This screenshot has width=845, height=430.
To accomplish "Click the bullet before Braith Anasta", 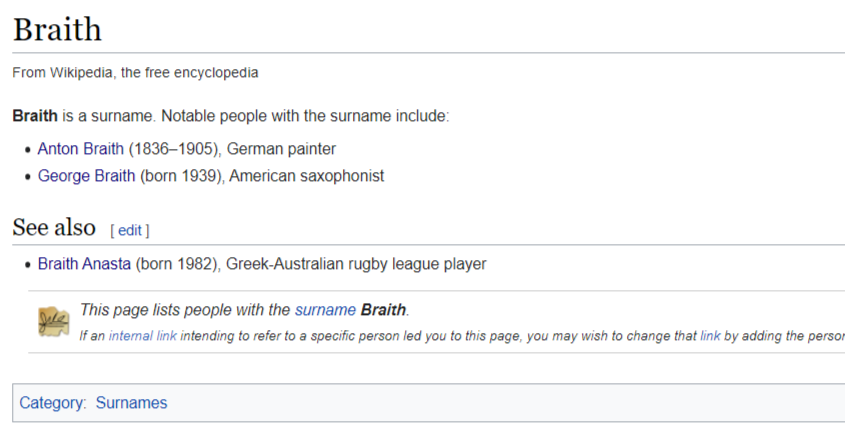I will tap(28, 265).
